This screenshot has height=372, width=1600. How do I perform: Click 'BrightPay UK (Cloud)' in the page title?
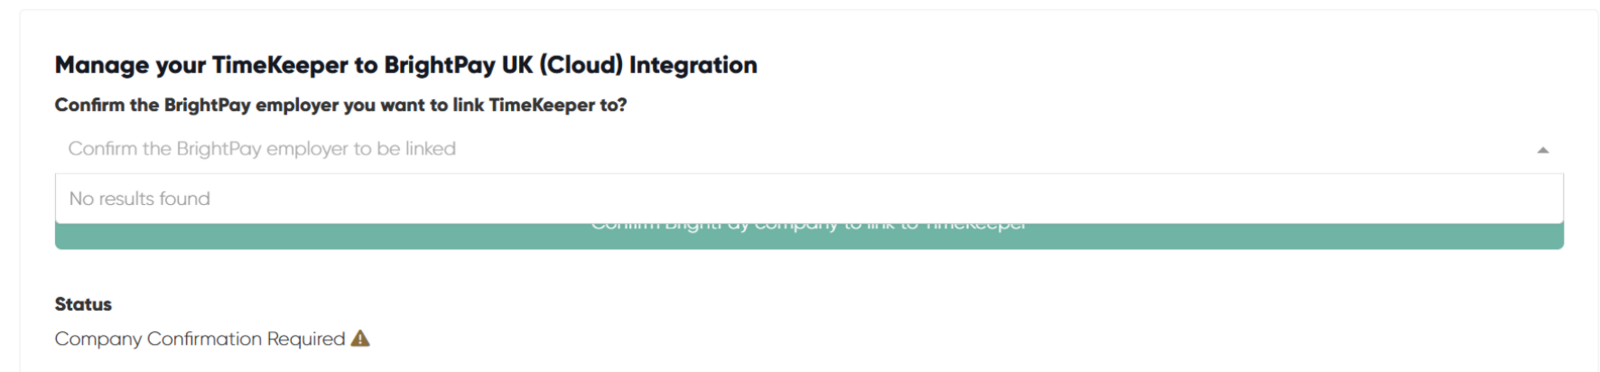point(503,65)
